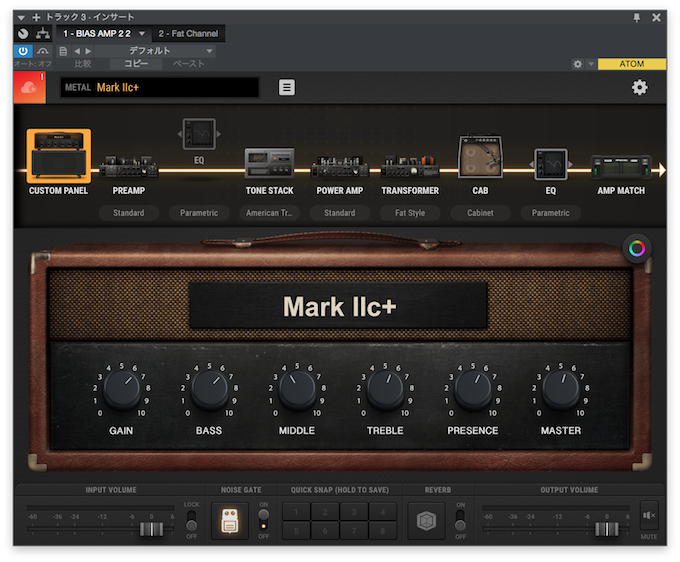Image resolution: width=680 pixels, height=562 pixels.
Task: Open Power Amp Standard type selector
Action: tap(340, 213)
